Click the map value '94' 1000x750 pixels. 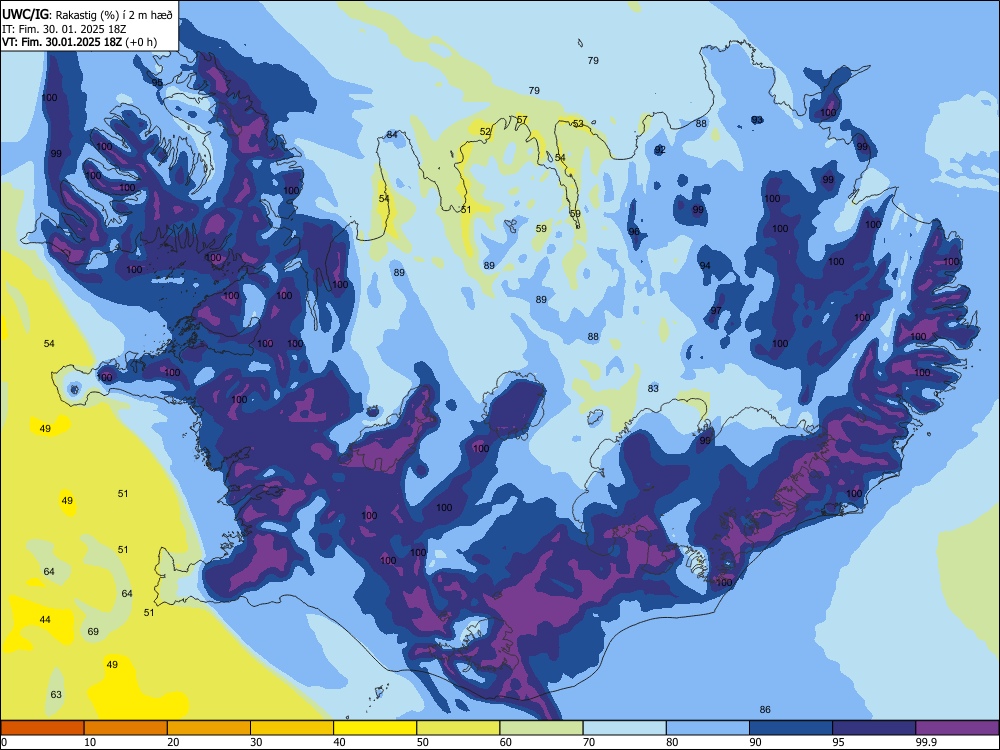(x=705, y=266)
